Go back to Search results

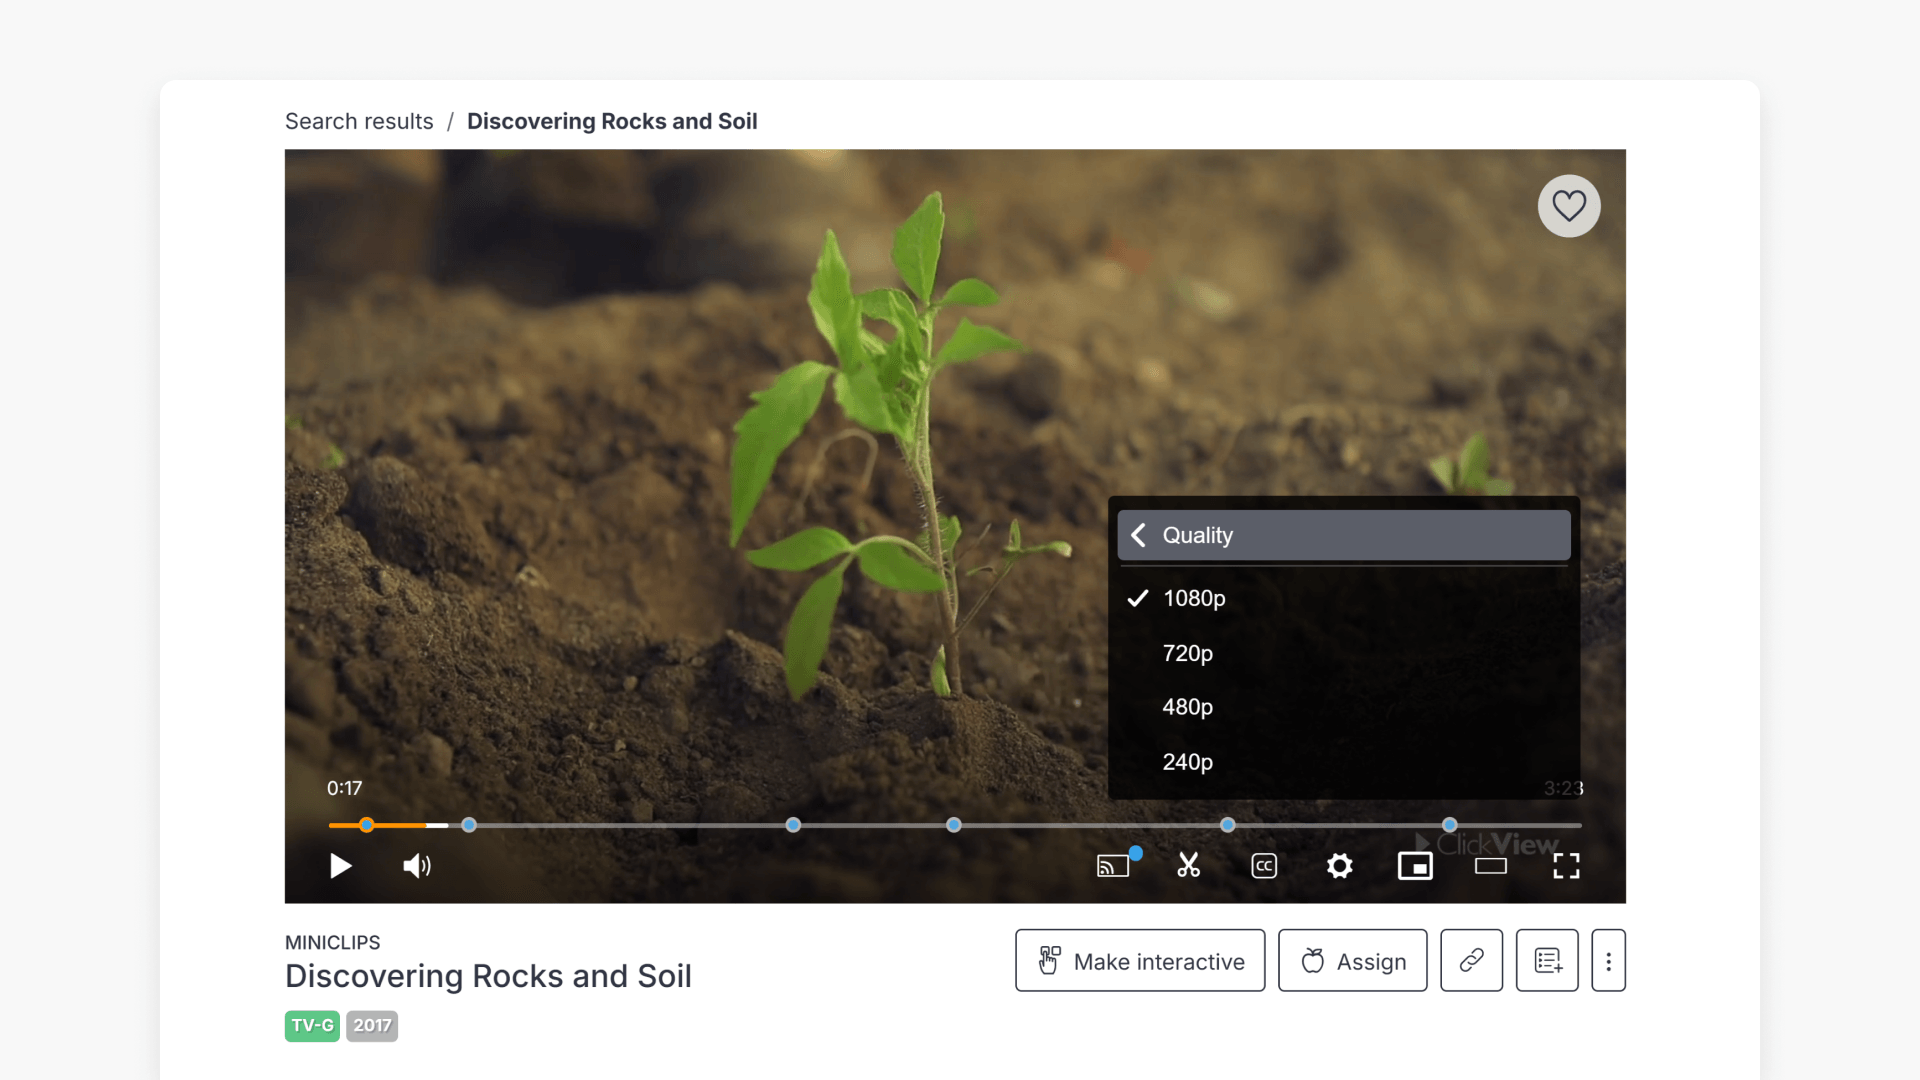pos(359,121)
